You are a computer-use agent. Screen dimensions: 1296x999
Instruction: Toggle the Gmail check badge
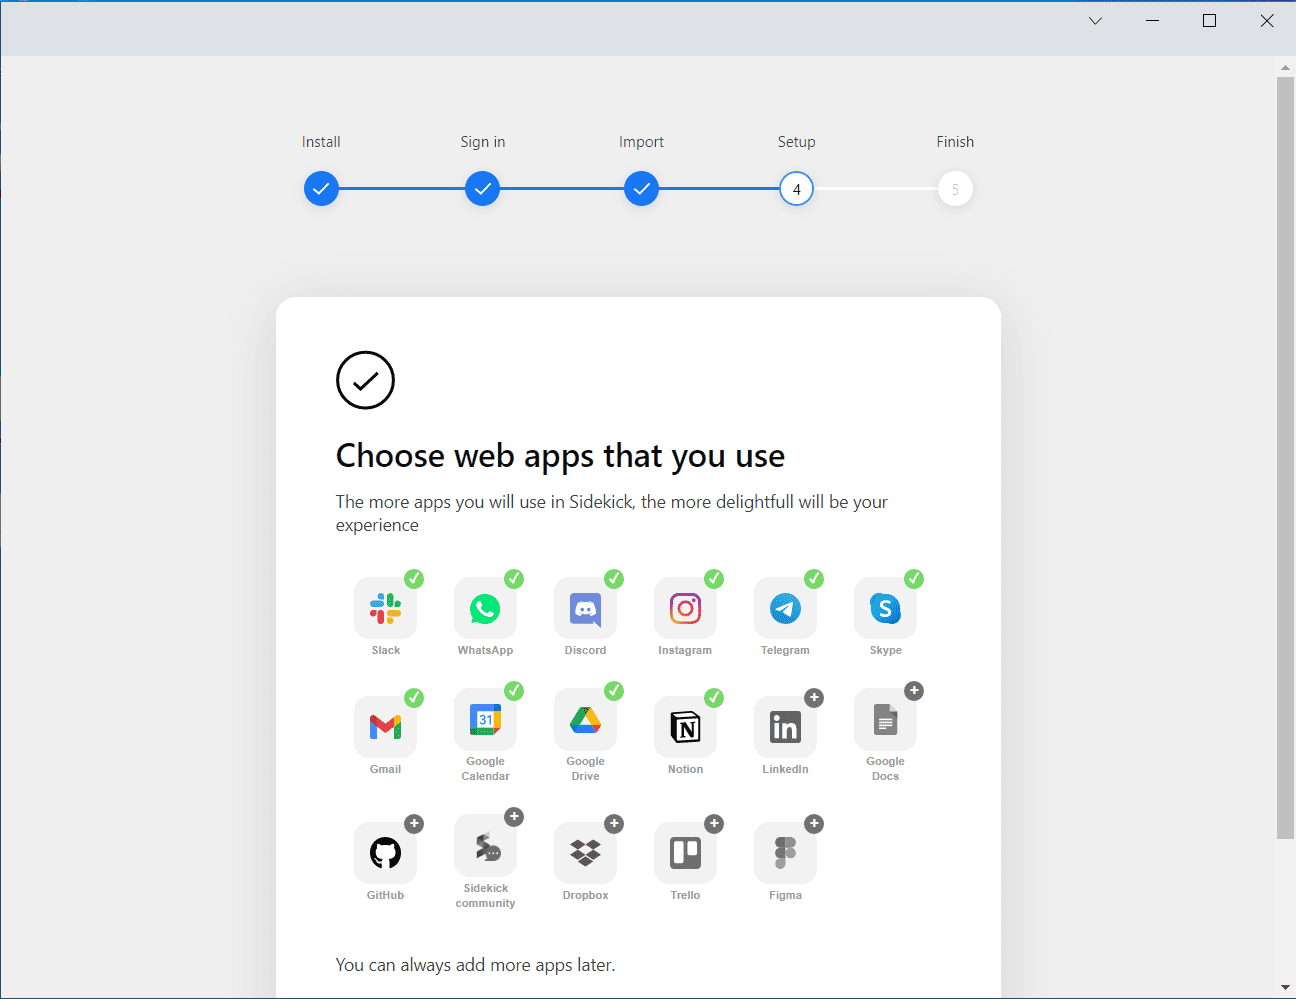coord(414,698)
